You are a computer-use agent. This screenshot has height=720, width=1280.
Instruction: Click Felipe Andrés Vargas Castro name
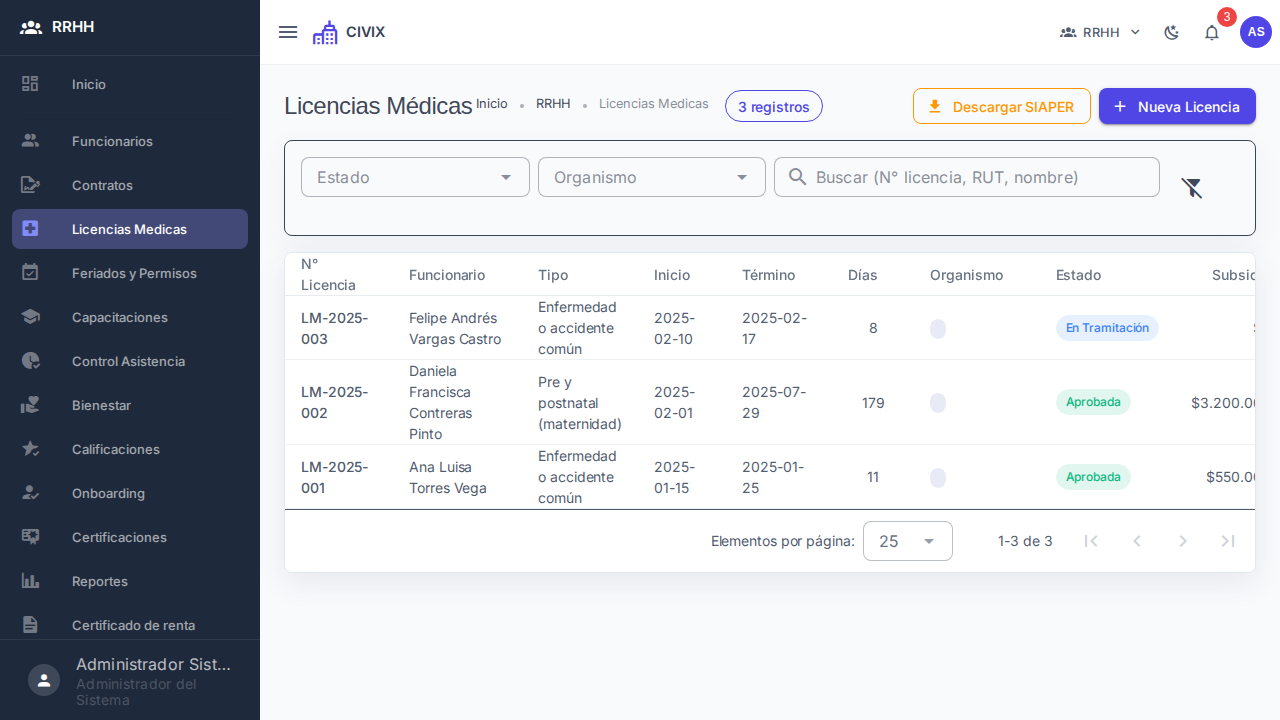pyautogui.click(x=455, y=328)
